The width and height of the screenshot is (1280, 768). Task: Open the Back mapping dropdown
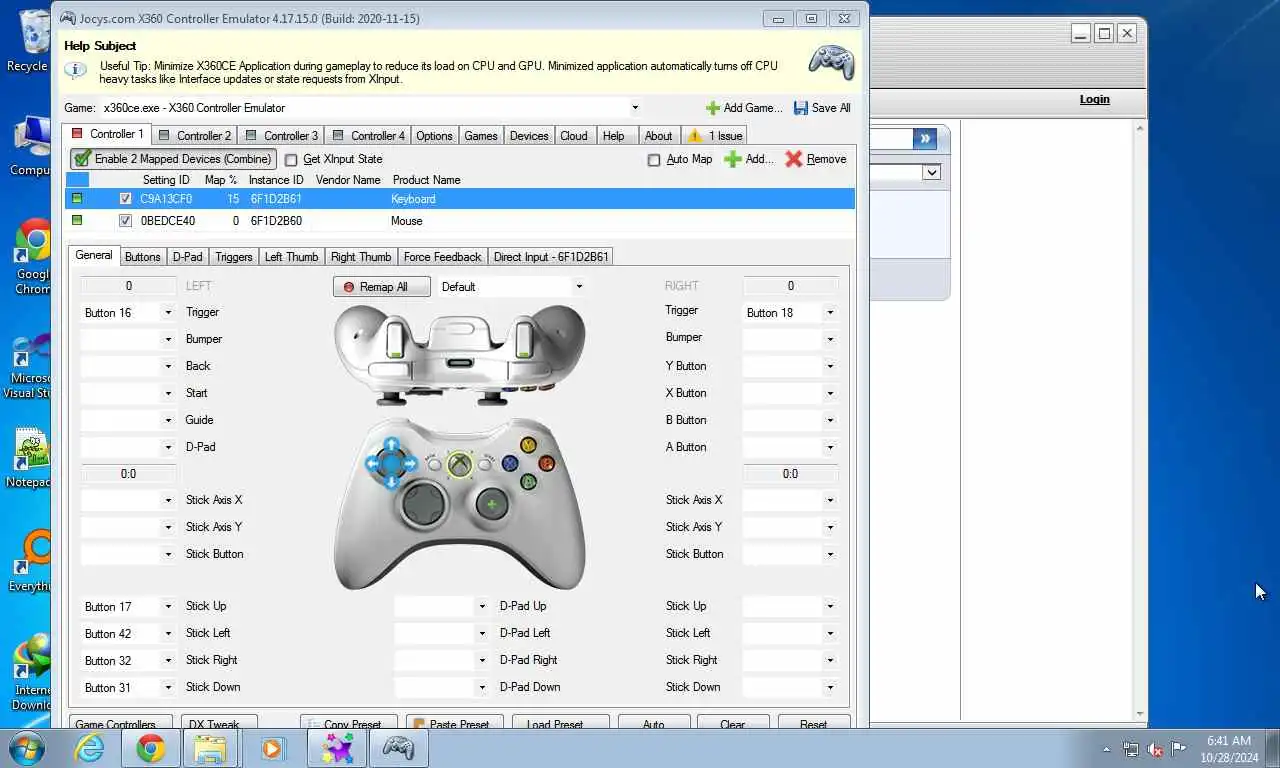[168, 367]
